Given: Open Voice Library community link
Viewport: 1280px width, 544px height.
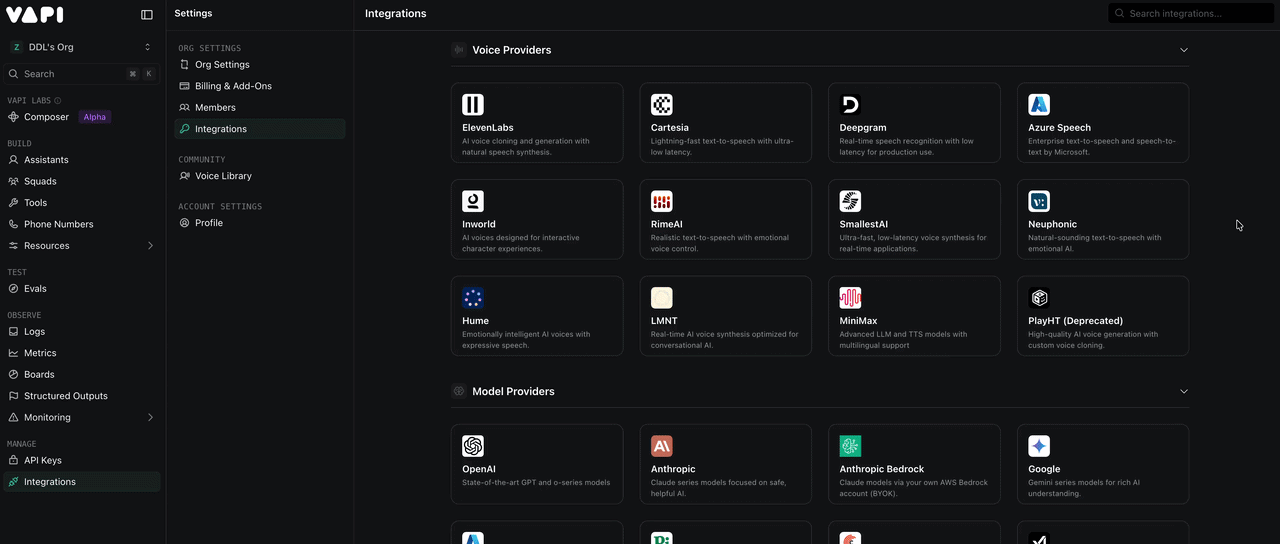Looking at the screenshot, I should point(223,176).
